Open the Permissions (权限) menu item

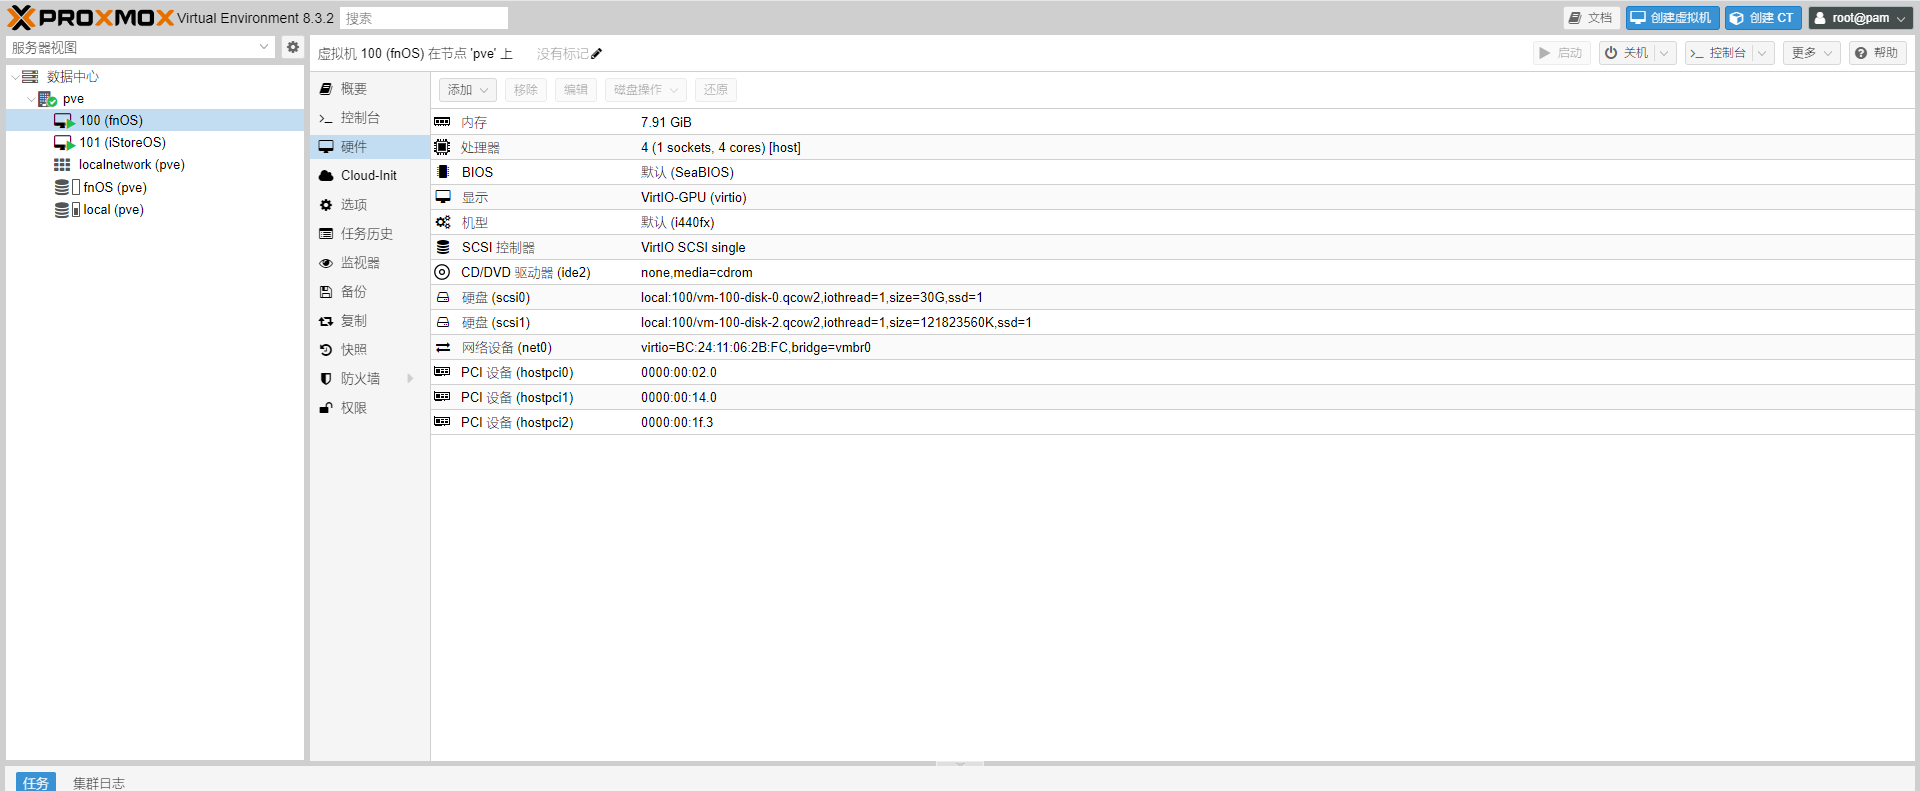point(370,408)
